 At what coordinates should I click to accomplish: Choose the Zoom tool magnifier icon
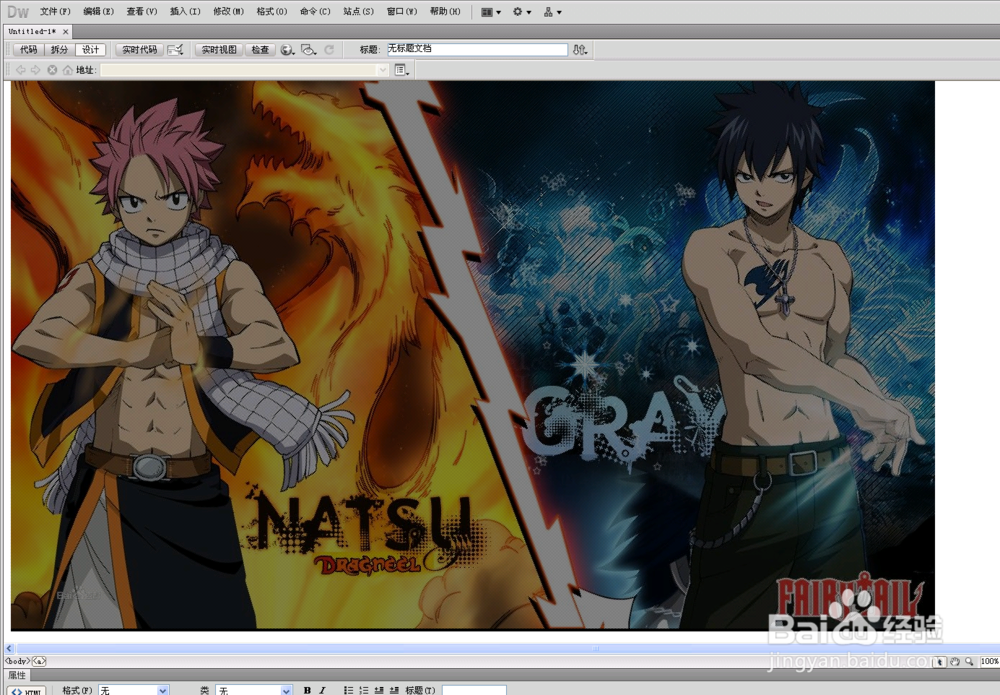point(969,662)
